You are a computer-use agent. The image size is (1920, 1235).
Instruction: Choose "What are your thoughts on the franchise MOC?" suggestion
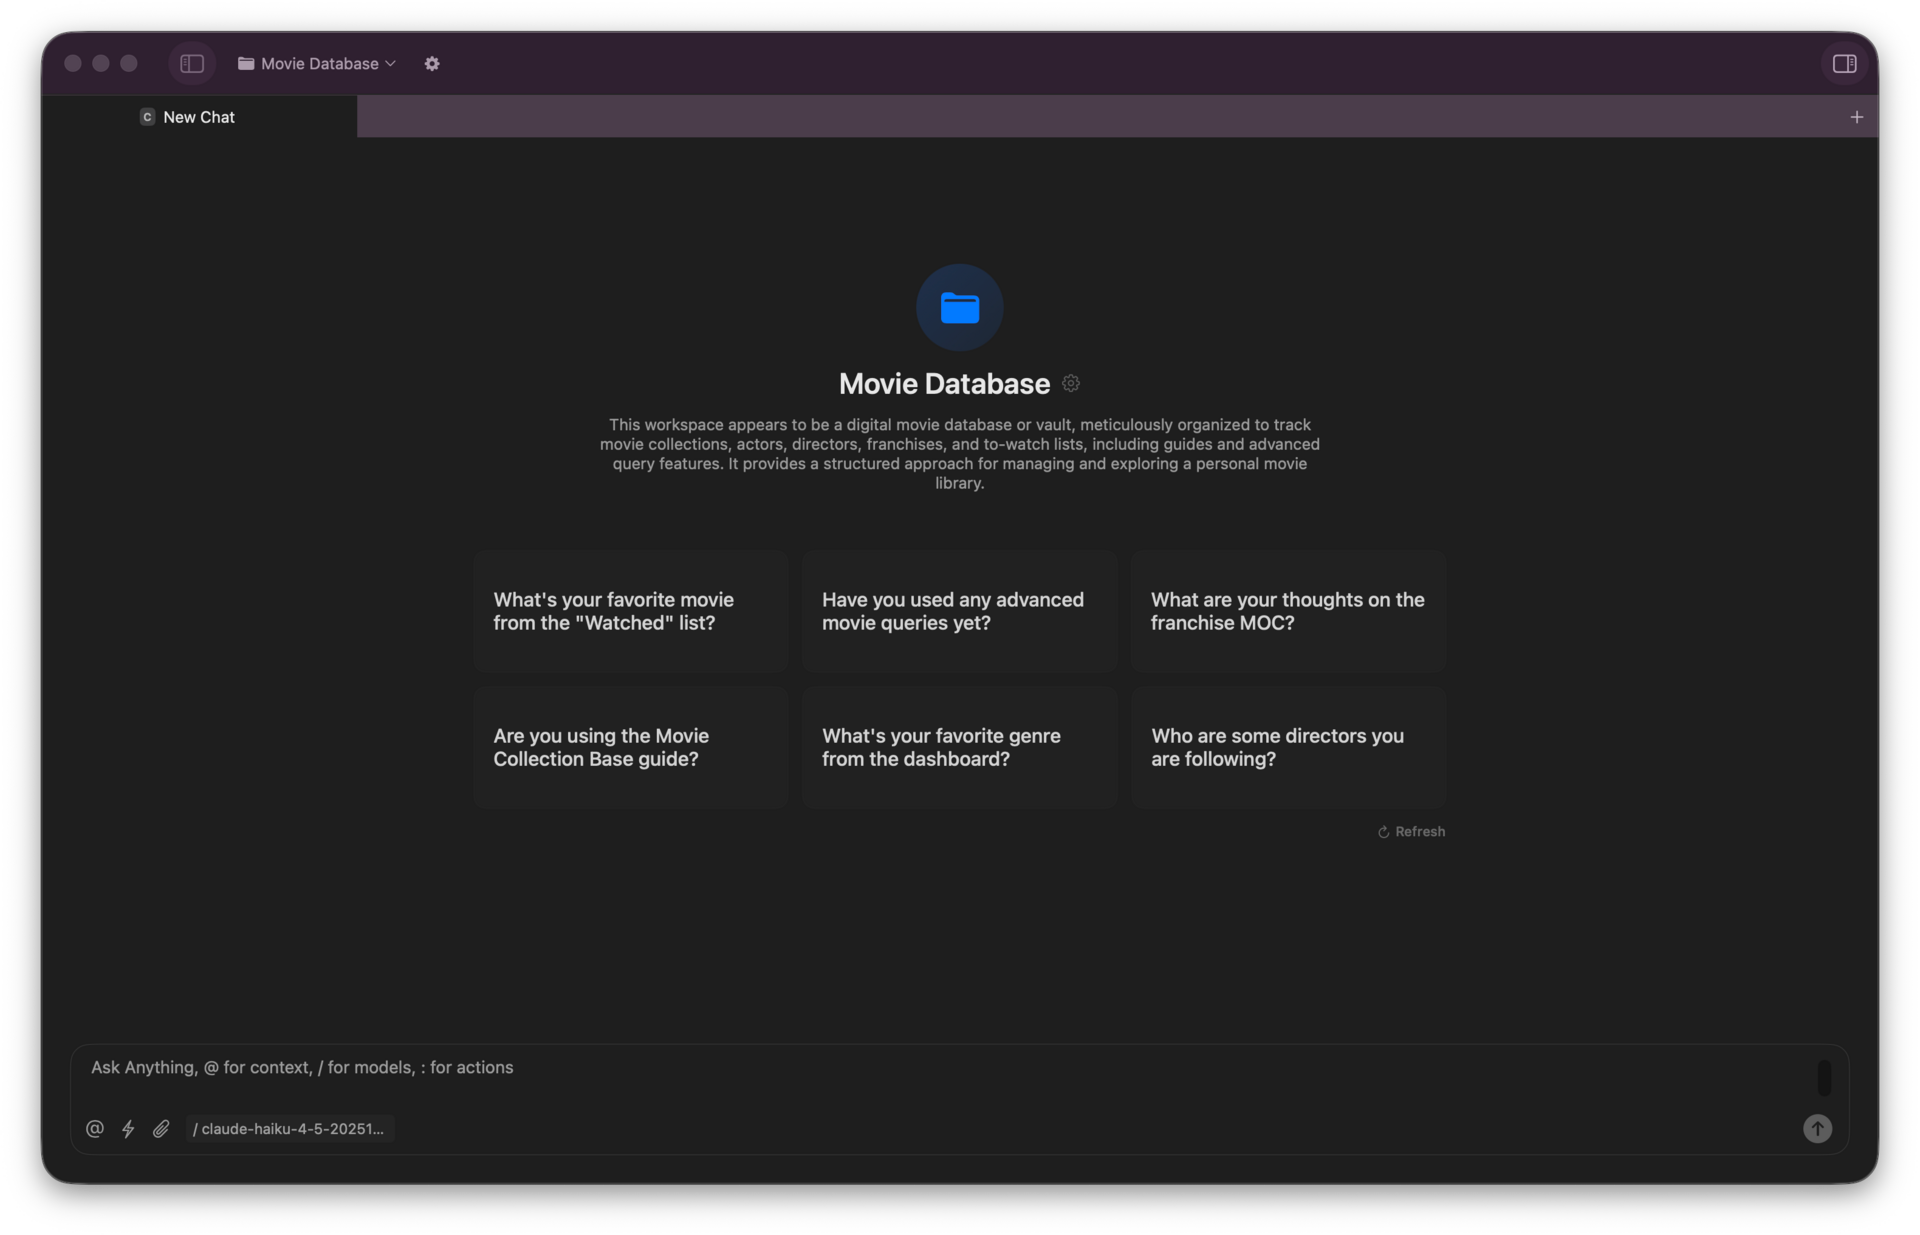coord(1288,611)
